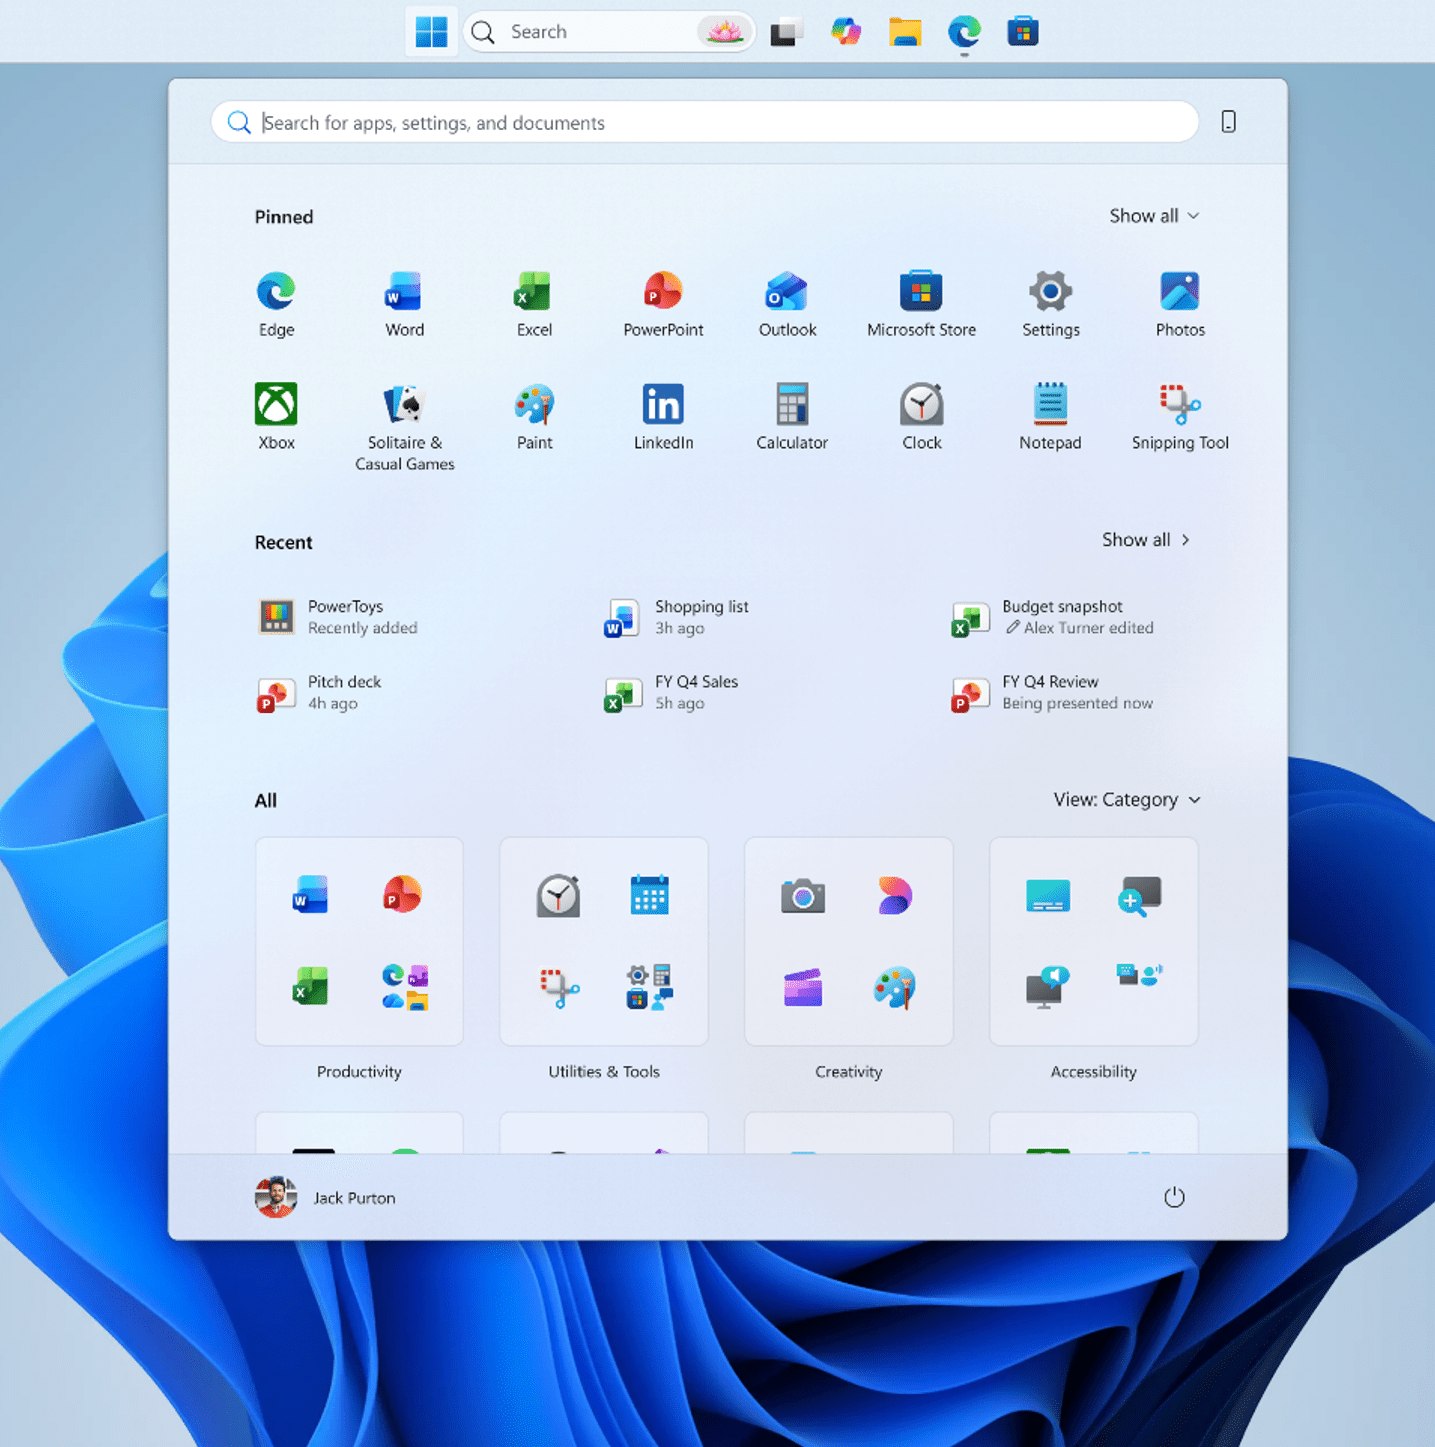Open the pinned Calculator app

click(792, 417)
